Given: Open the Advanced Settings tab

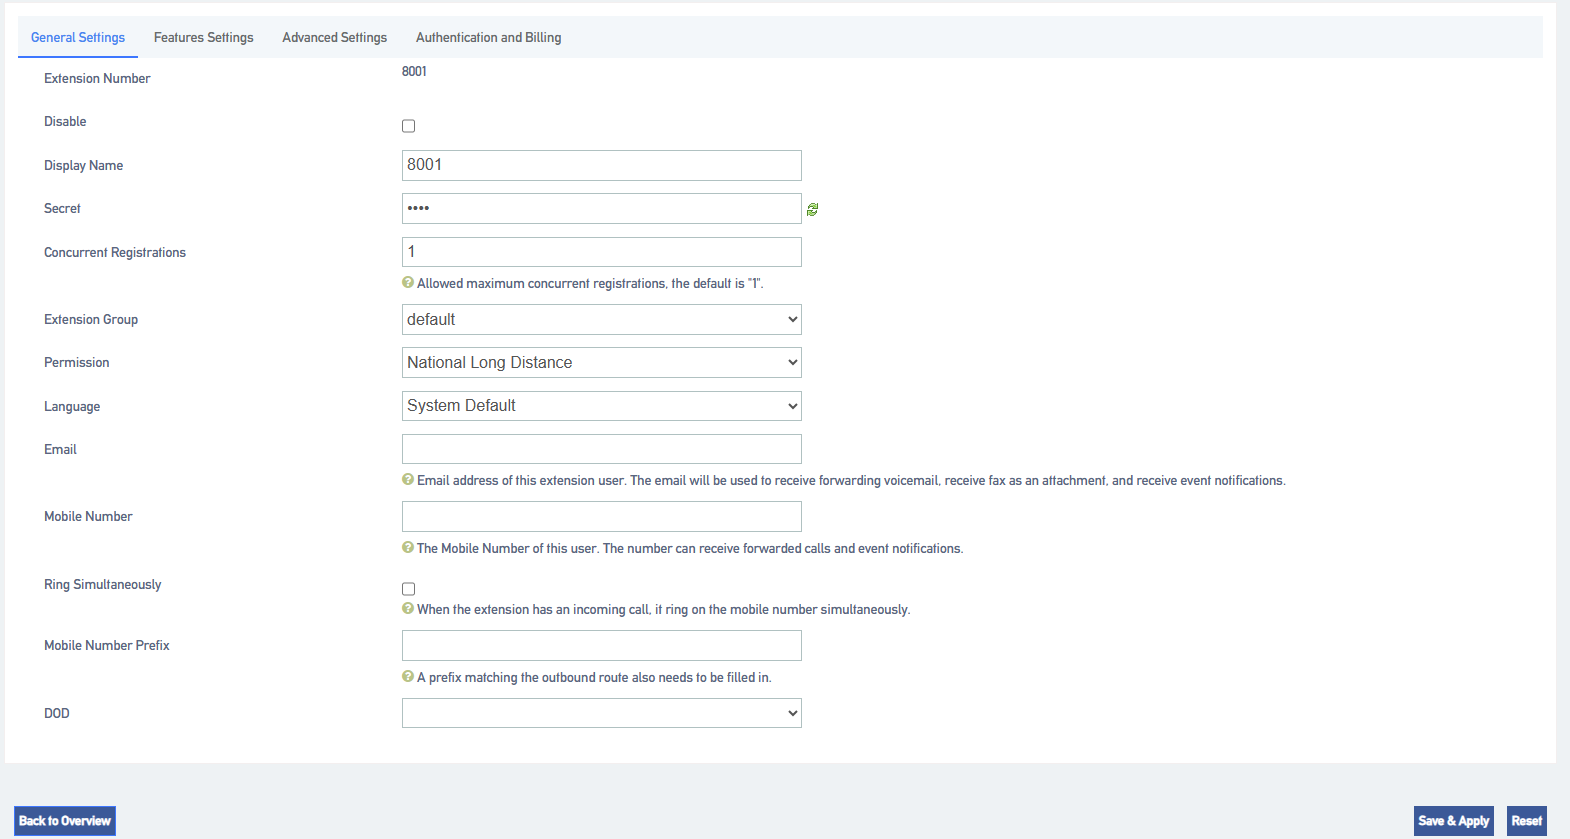Looking at the screenshot, I should tap(335, 38).
